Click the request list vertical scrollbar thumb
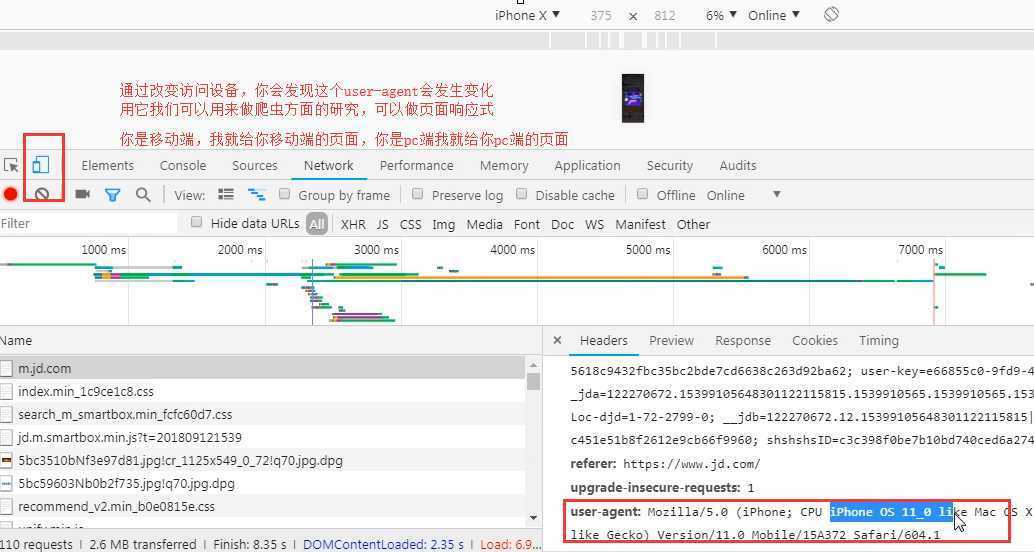 click(533, 381)
